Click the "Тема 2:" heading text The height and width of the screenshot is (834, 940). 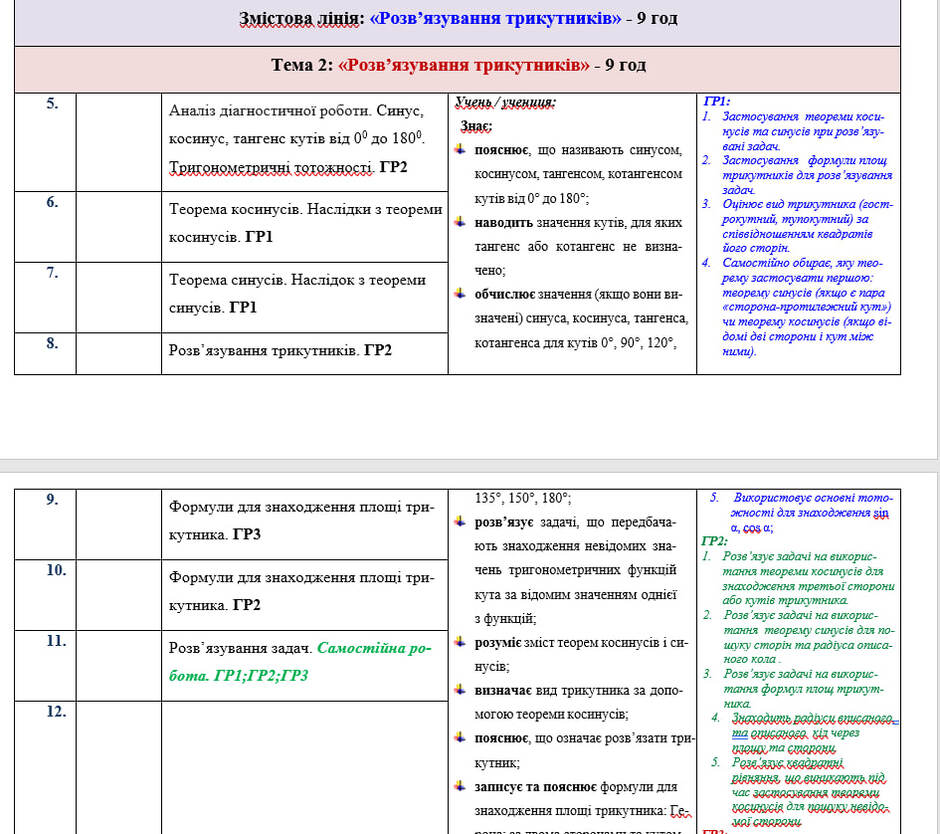pyautogui.click(x=301, y=65)
